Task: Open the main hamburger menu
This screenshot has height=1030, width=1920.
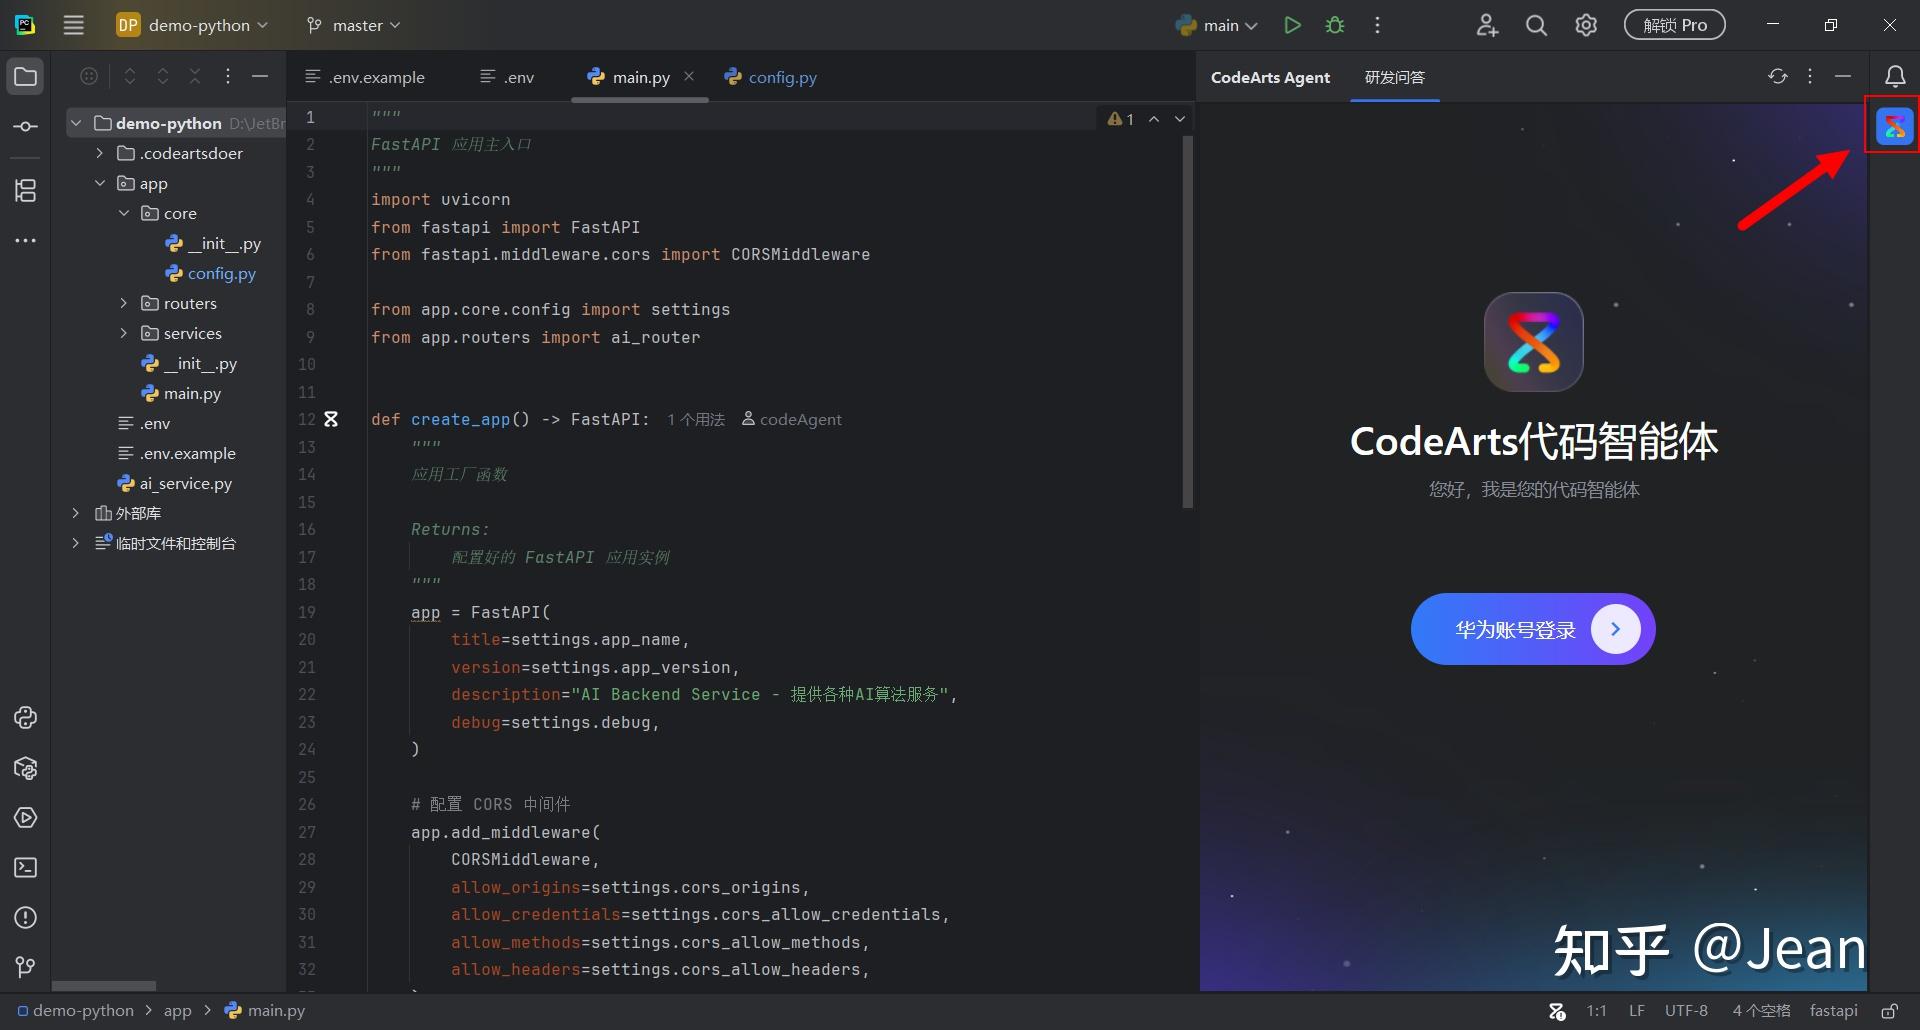Action: tap(73, 25)
